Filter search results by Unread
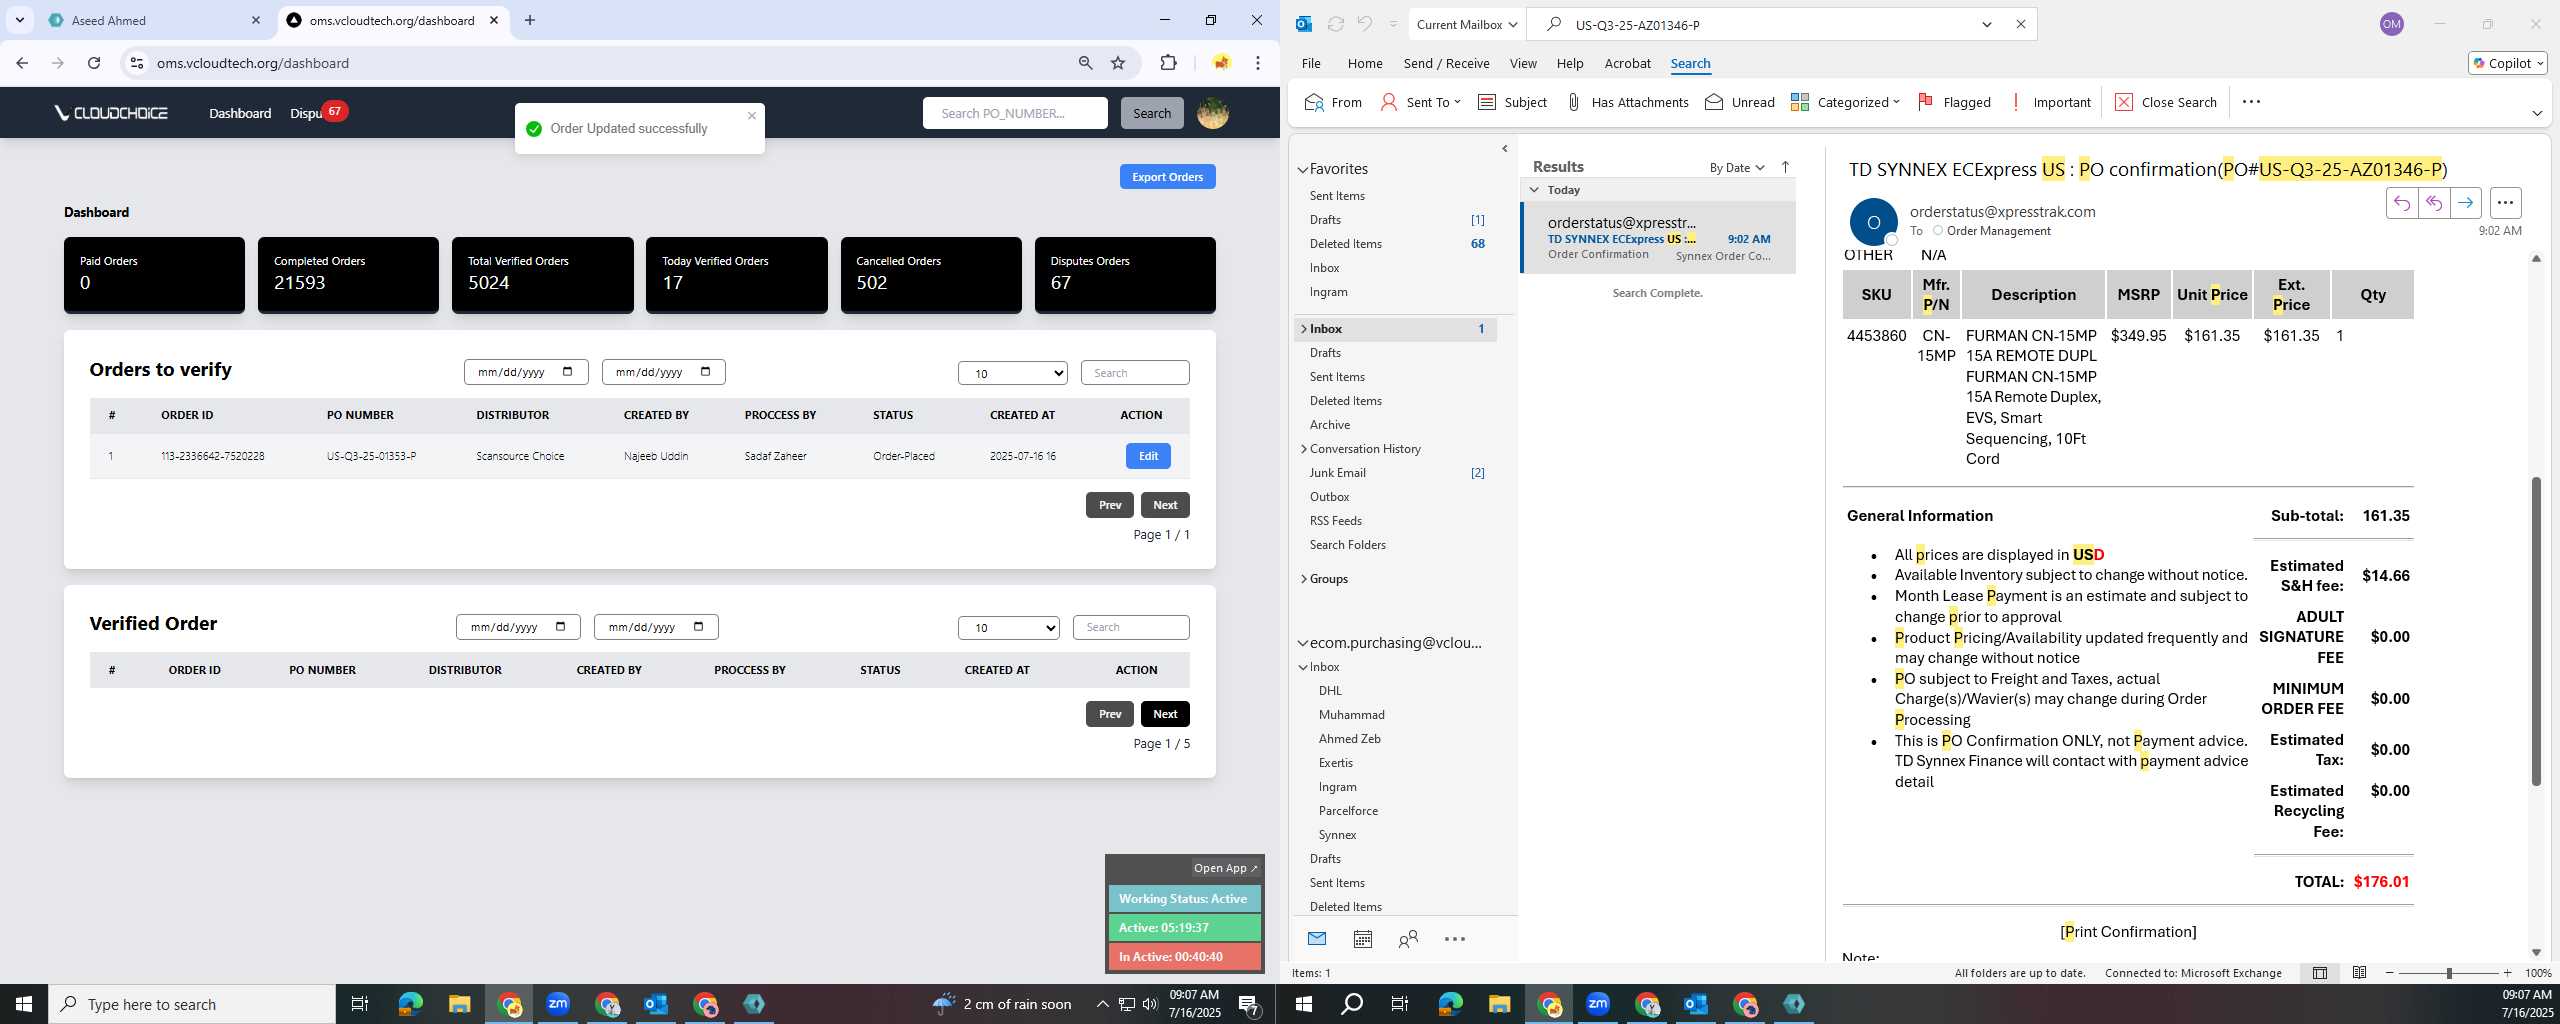The width and height of the screenshot is (2560, 1024). [1740, 102]
